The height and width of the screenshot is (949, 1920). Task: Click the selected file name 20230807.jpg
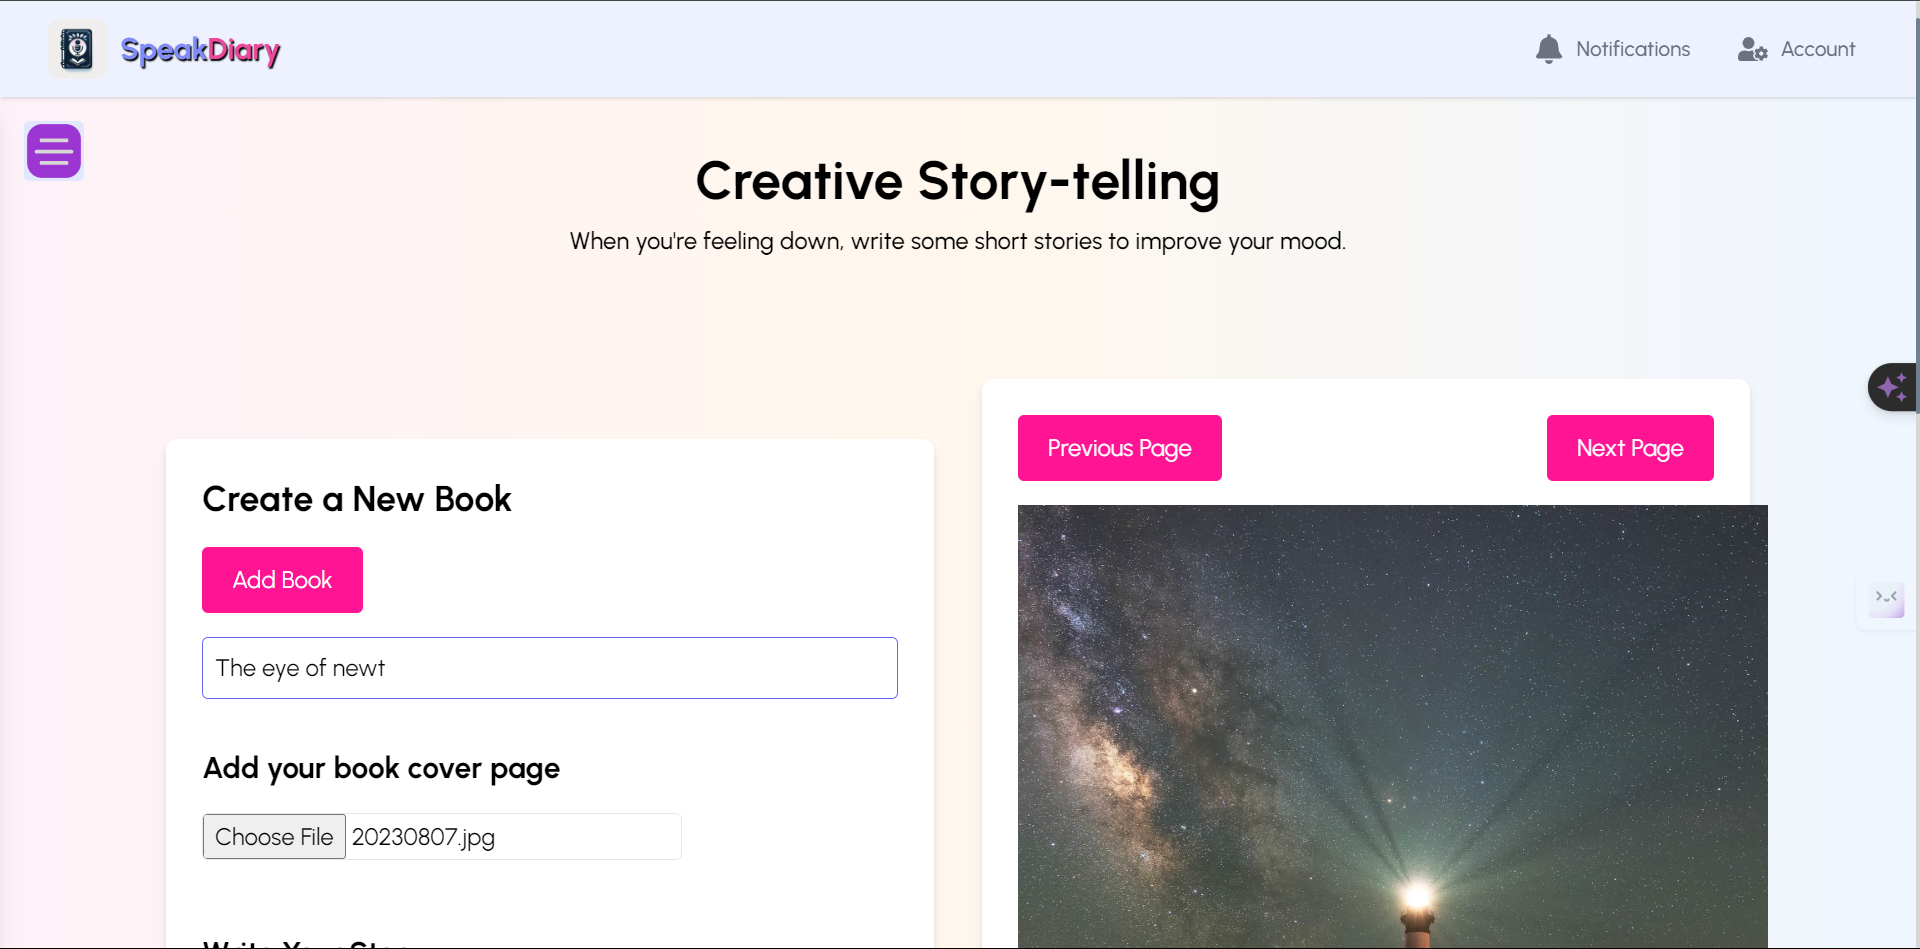tap(423, 837)
